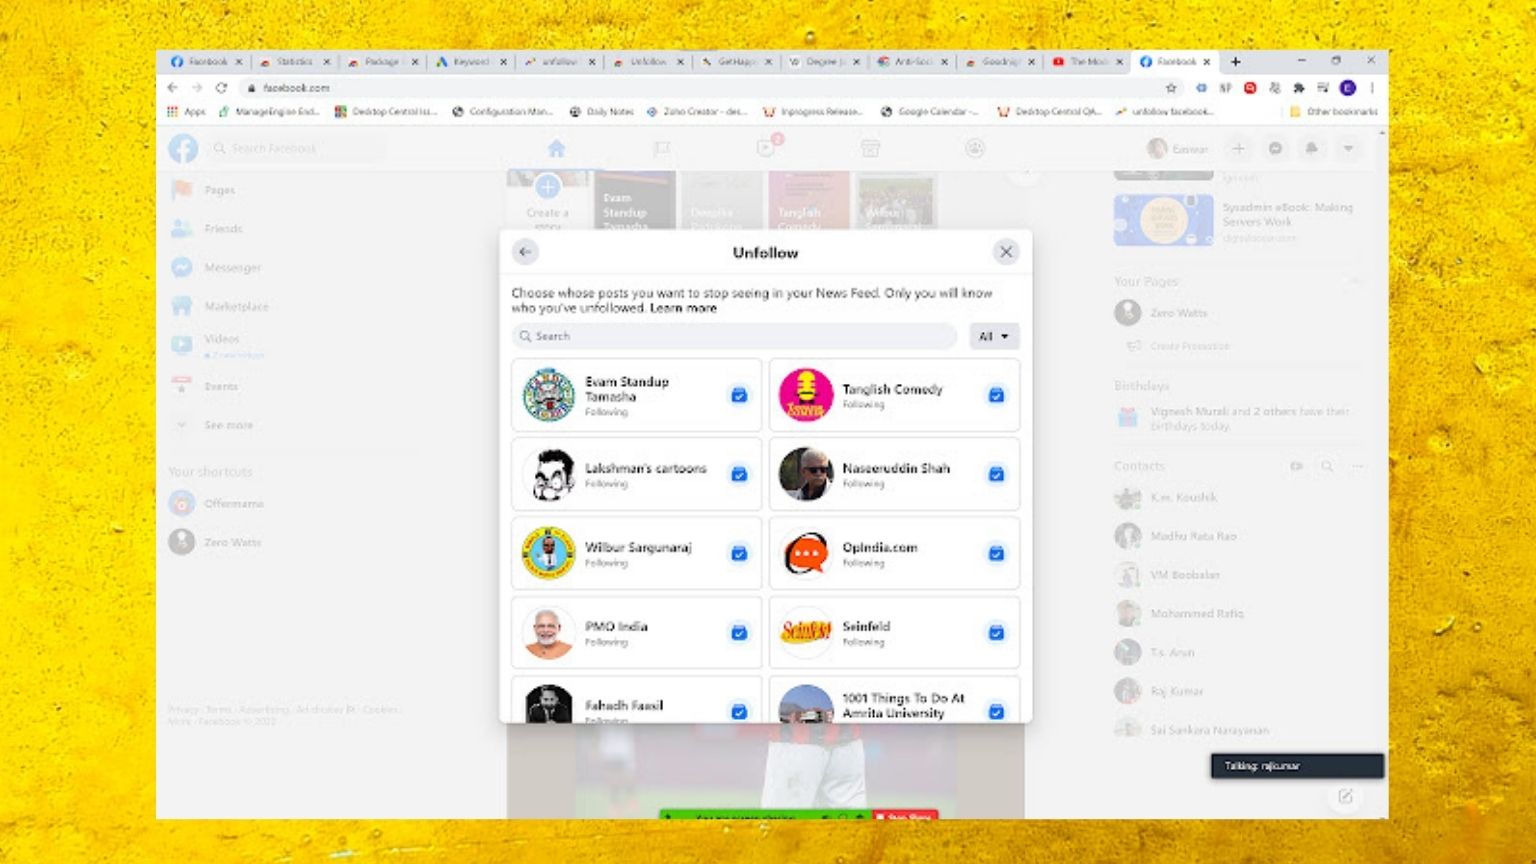The width and height of the screenshot is (1536, 864).
Task: Open the Contacts options ellipsis
Action: tap(1357, 466)
